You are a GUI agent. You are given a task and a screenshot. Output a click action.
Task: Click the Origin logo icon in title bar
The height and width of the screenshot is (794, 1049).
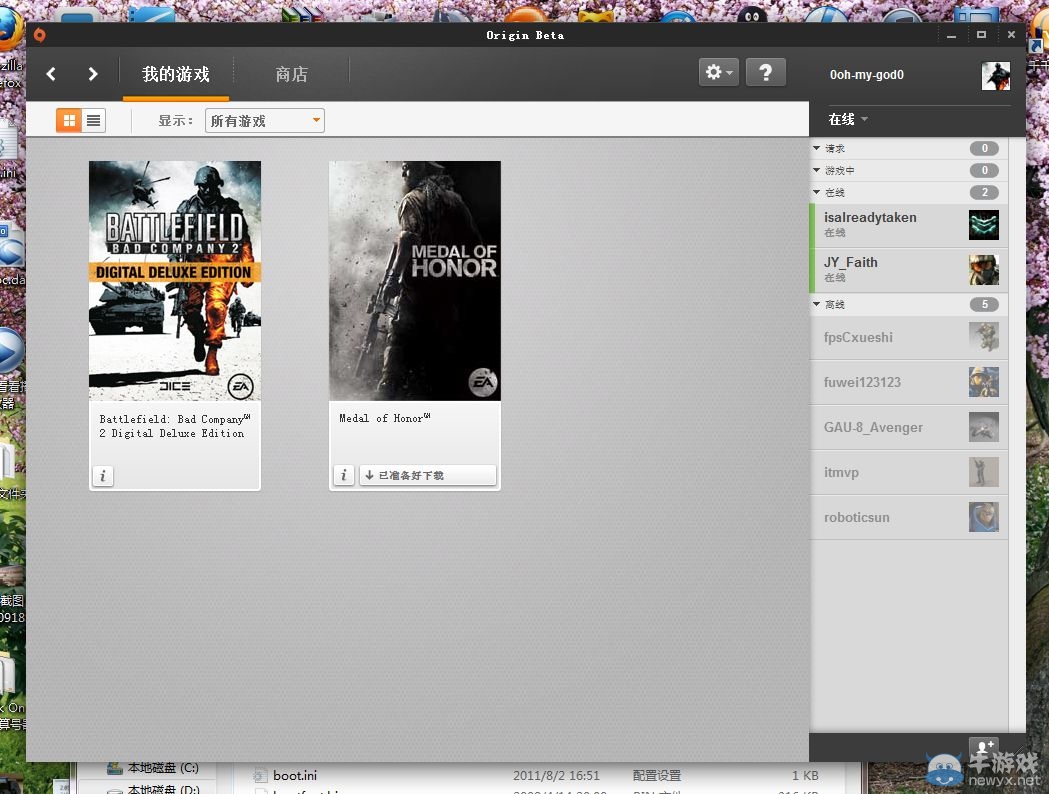pos(39,35)
